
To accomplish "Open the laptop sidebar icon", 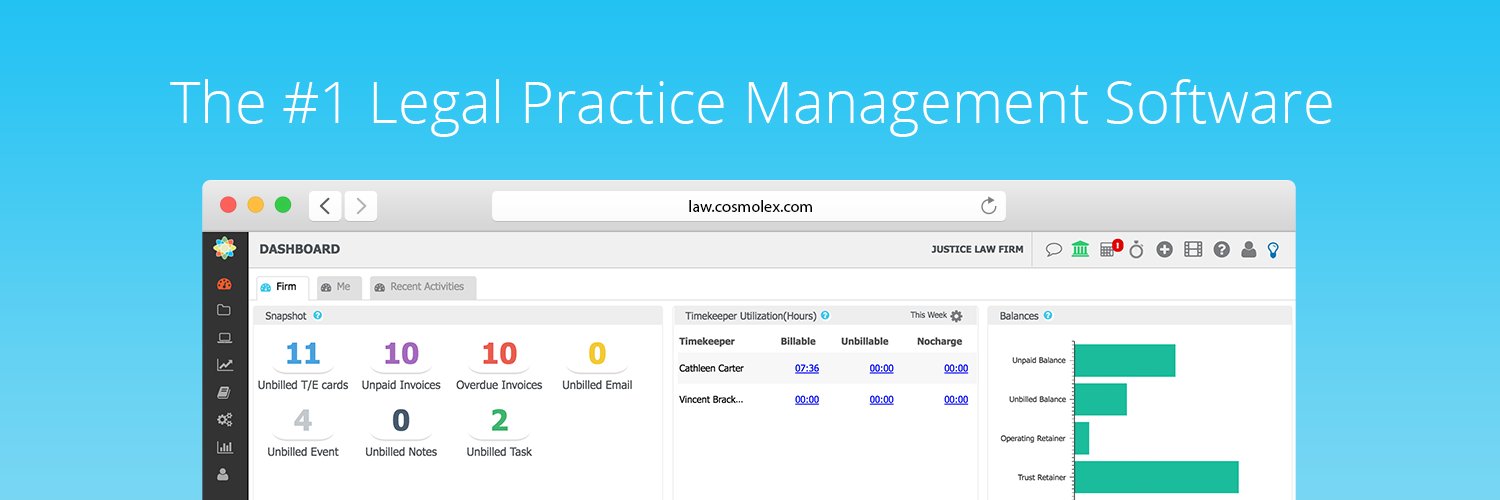I will (224, 338).
